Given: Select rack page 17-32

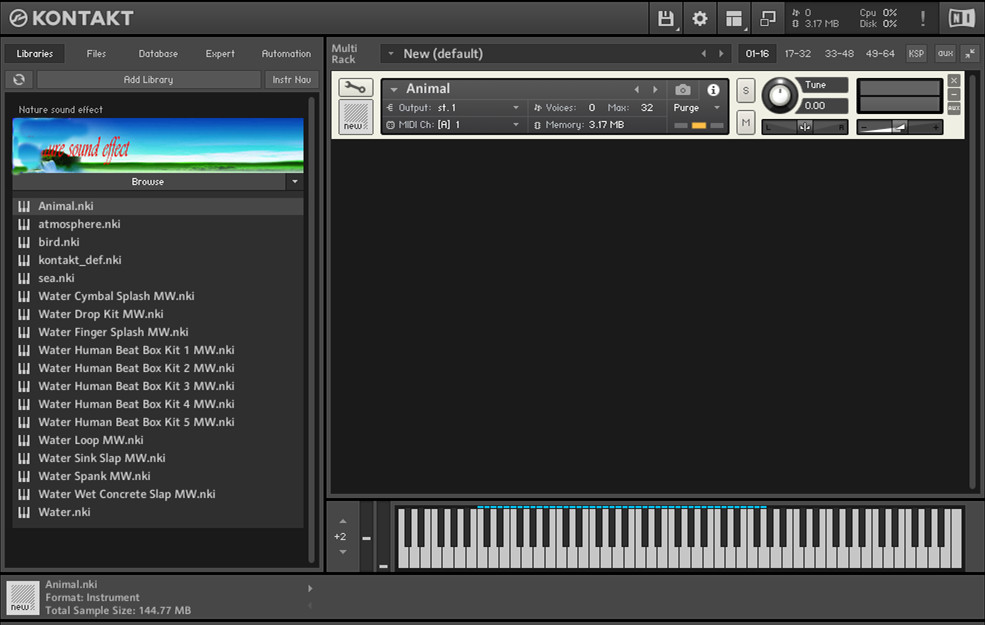Looking at the screenshot, I should [797, 53].
